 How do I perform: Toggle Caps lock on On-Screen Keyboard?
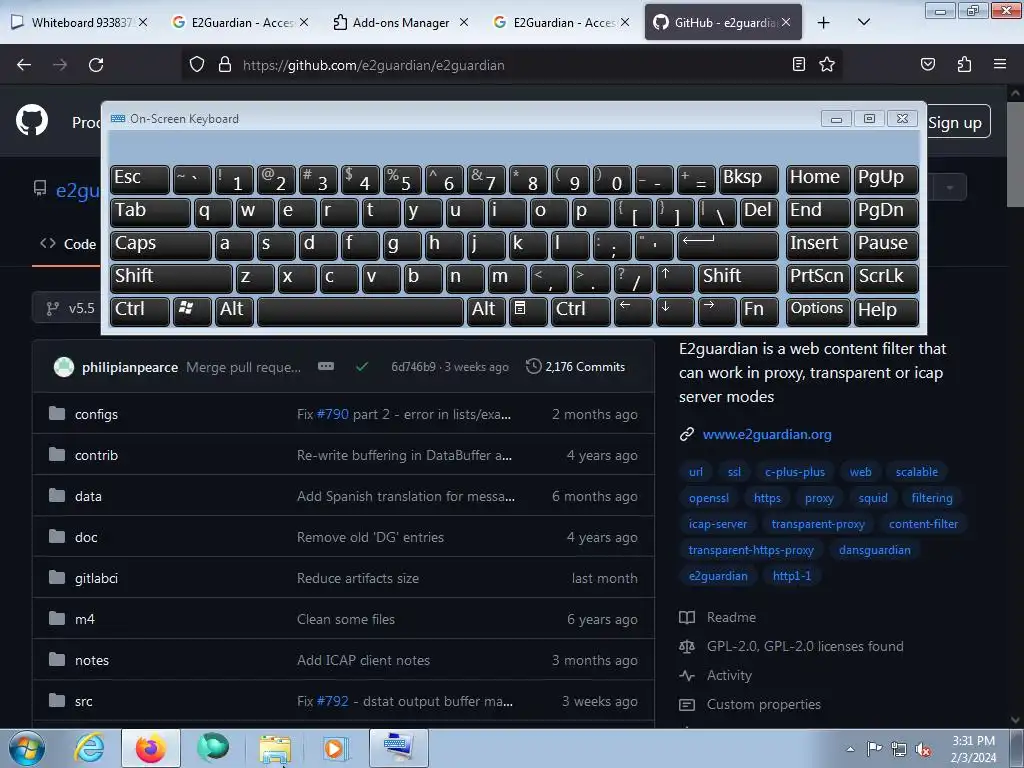point(161,245)
